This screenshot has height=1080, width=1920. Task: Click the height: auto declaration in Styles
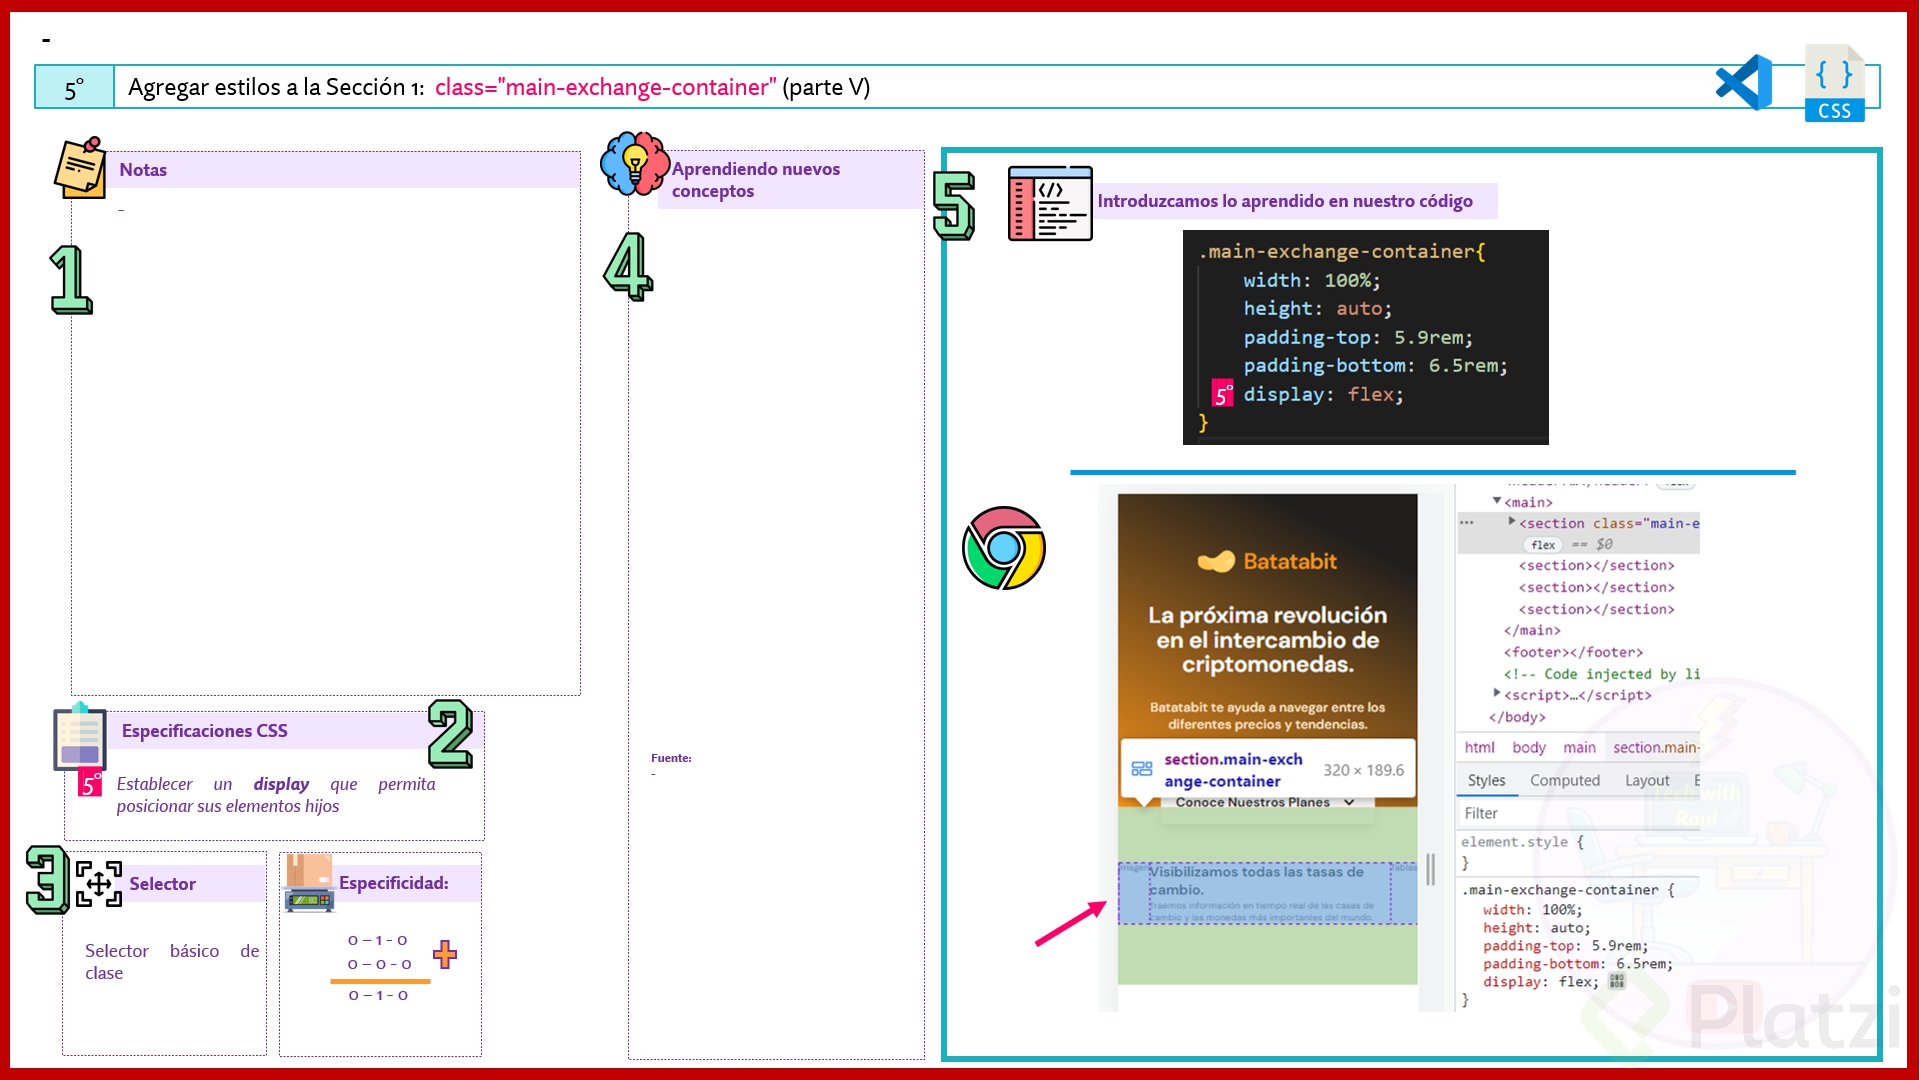[x=1536, y=928]
